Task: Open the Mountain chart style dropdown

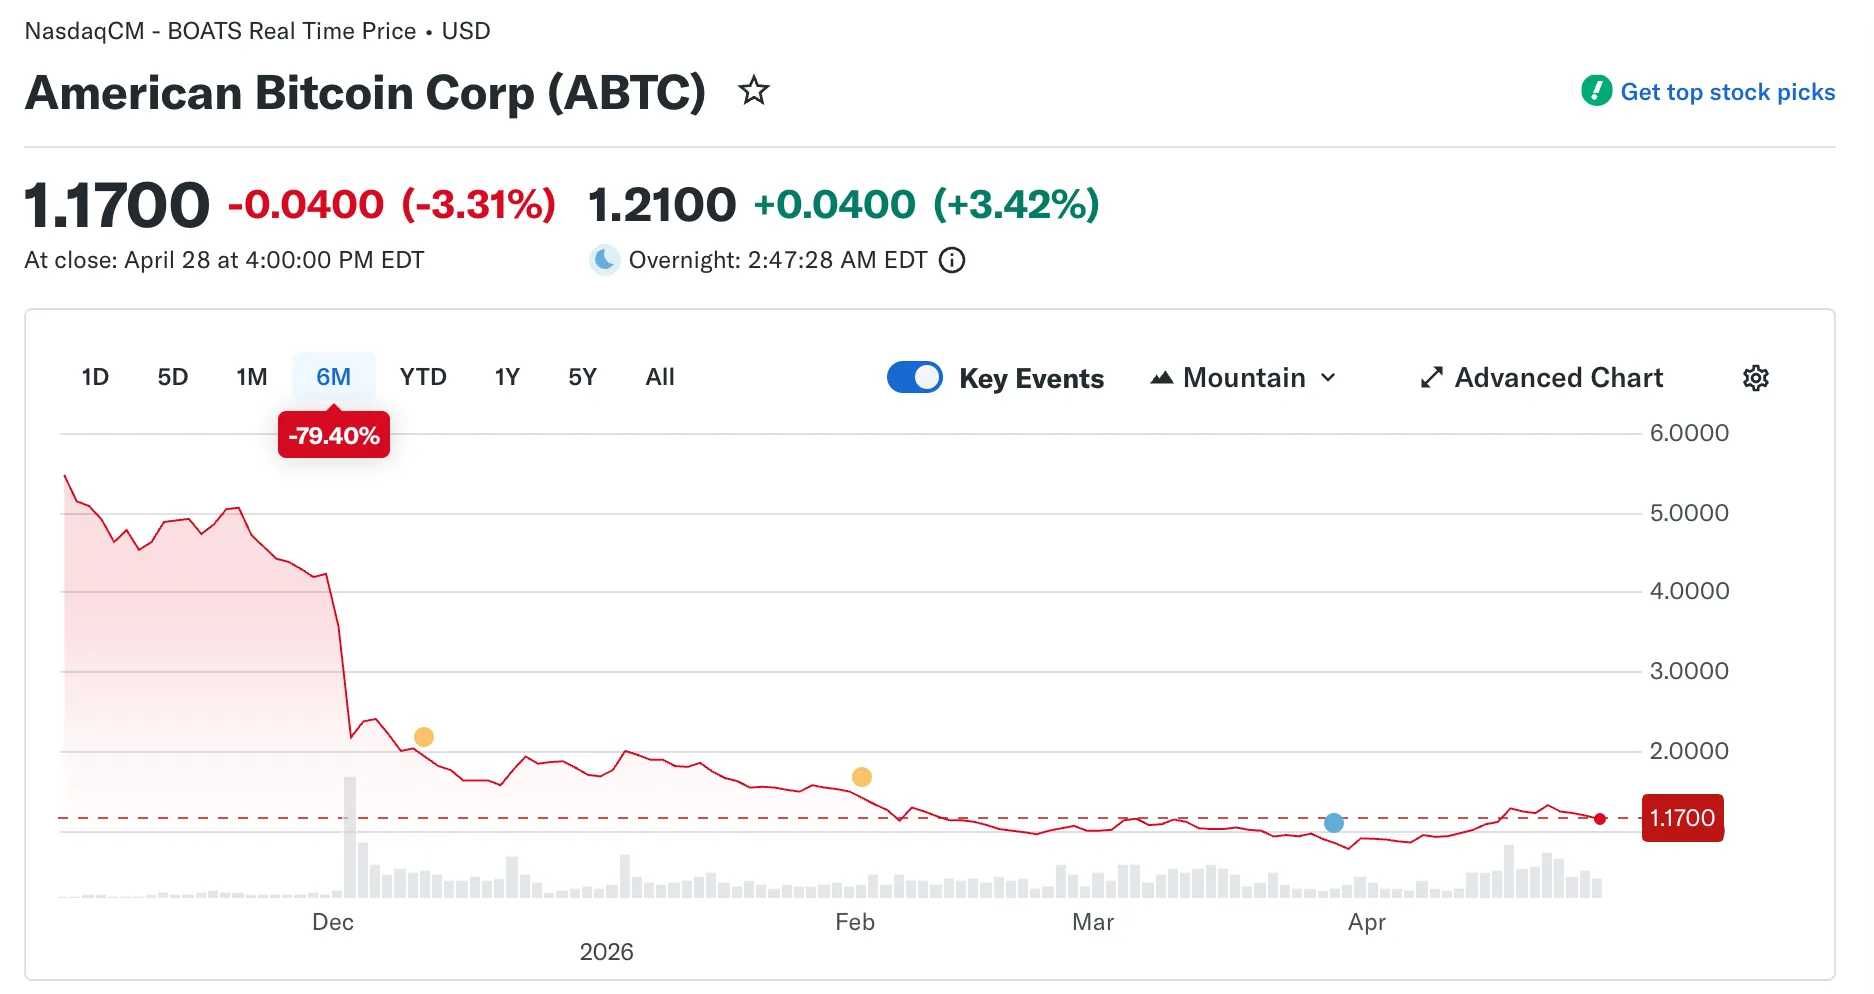Action: point(1243,377)
